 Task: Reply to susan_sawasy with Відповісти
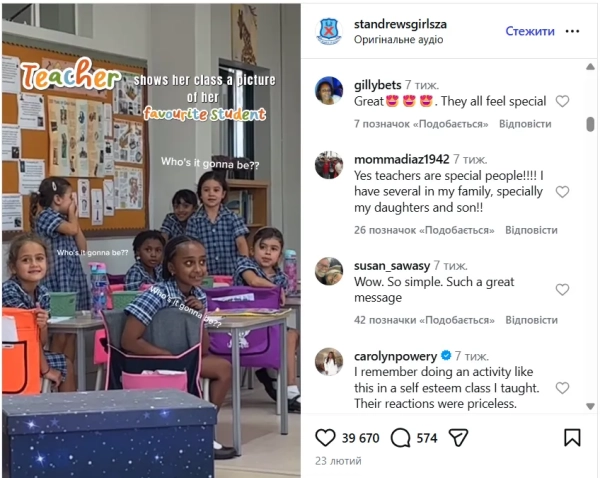click(531, 320)
